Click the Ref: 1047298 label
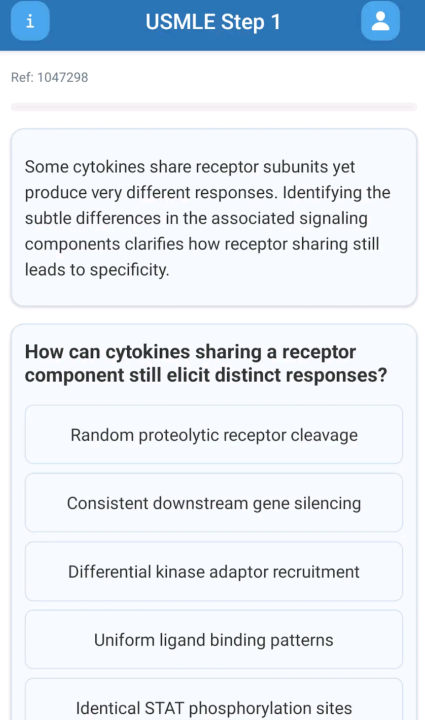The width and height of the screenshot is (425, 720). (x=50, y=77)
